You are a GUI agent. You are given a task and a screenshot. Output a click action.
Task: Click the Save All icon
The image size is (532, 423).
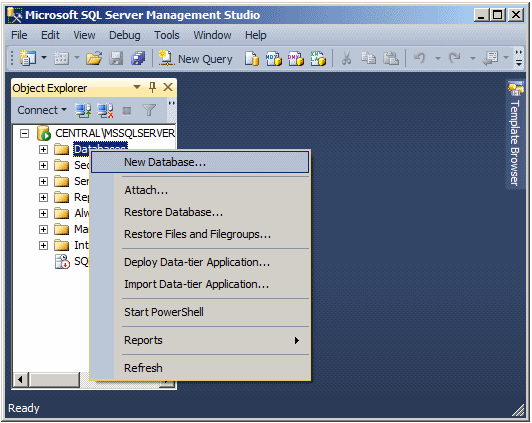(138, 58)
